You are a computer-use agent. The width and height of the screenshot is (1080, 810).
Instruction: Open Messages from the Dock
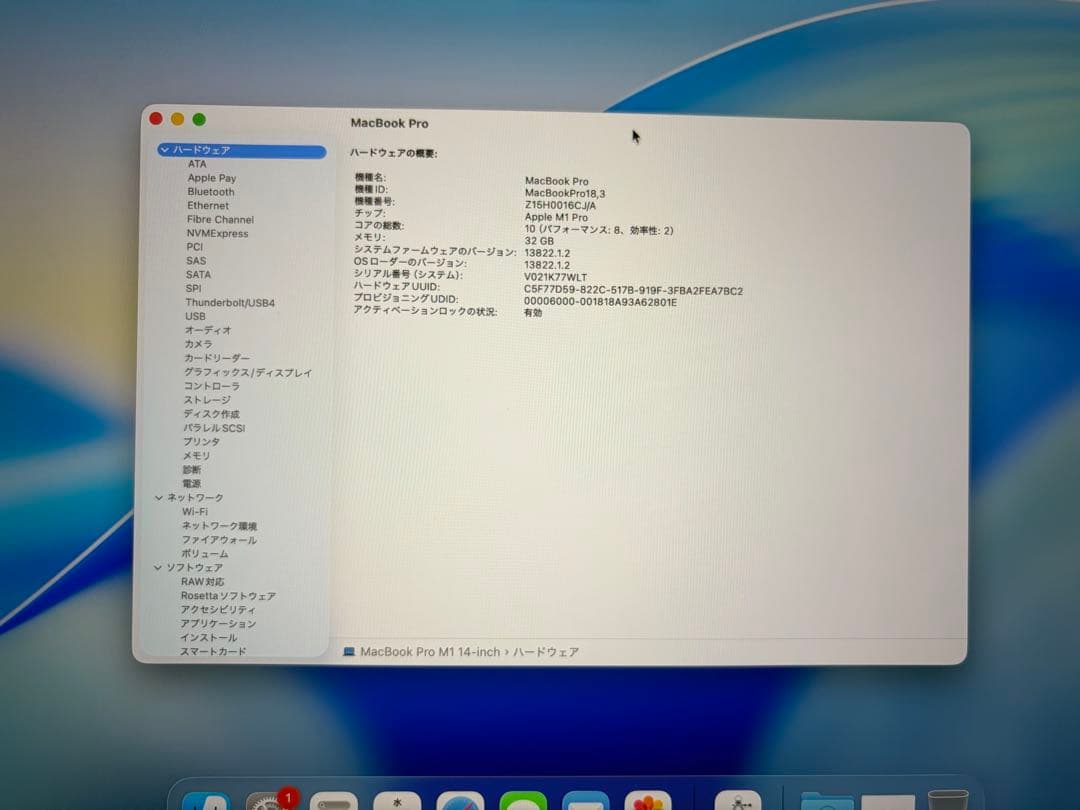(523, 802)
